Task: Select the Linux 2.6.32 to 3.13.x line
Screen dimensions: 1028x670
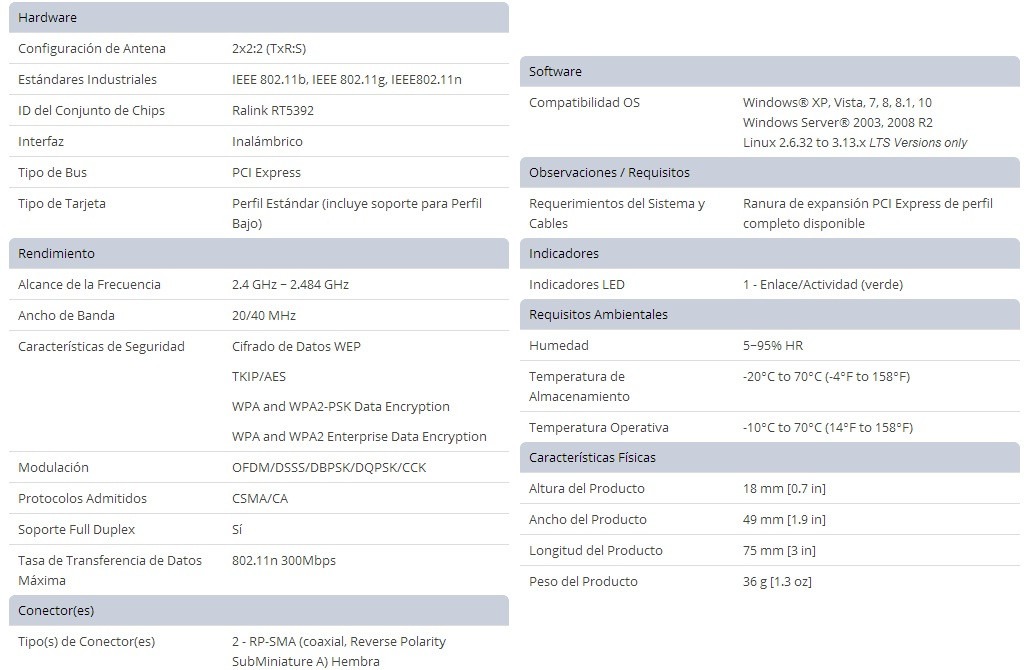Action: click(855, 142)
